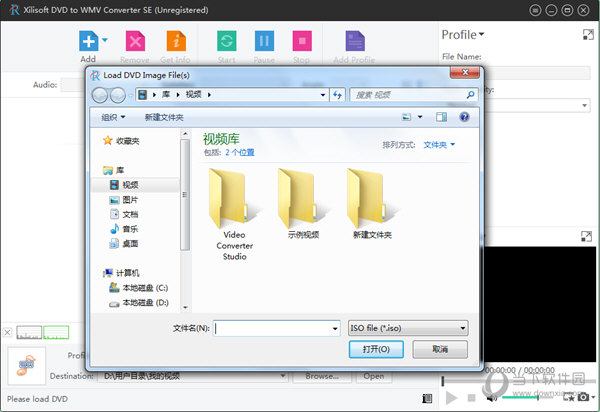Click the Add file icon in the toolbar
Image resolution: width=600 pixels, height=412 pixels.
click(88, 41)
